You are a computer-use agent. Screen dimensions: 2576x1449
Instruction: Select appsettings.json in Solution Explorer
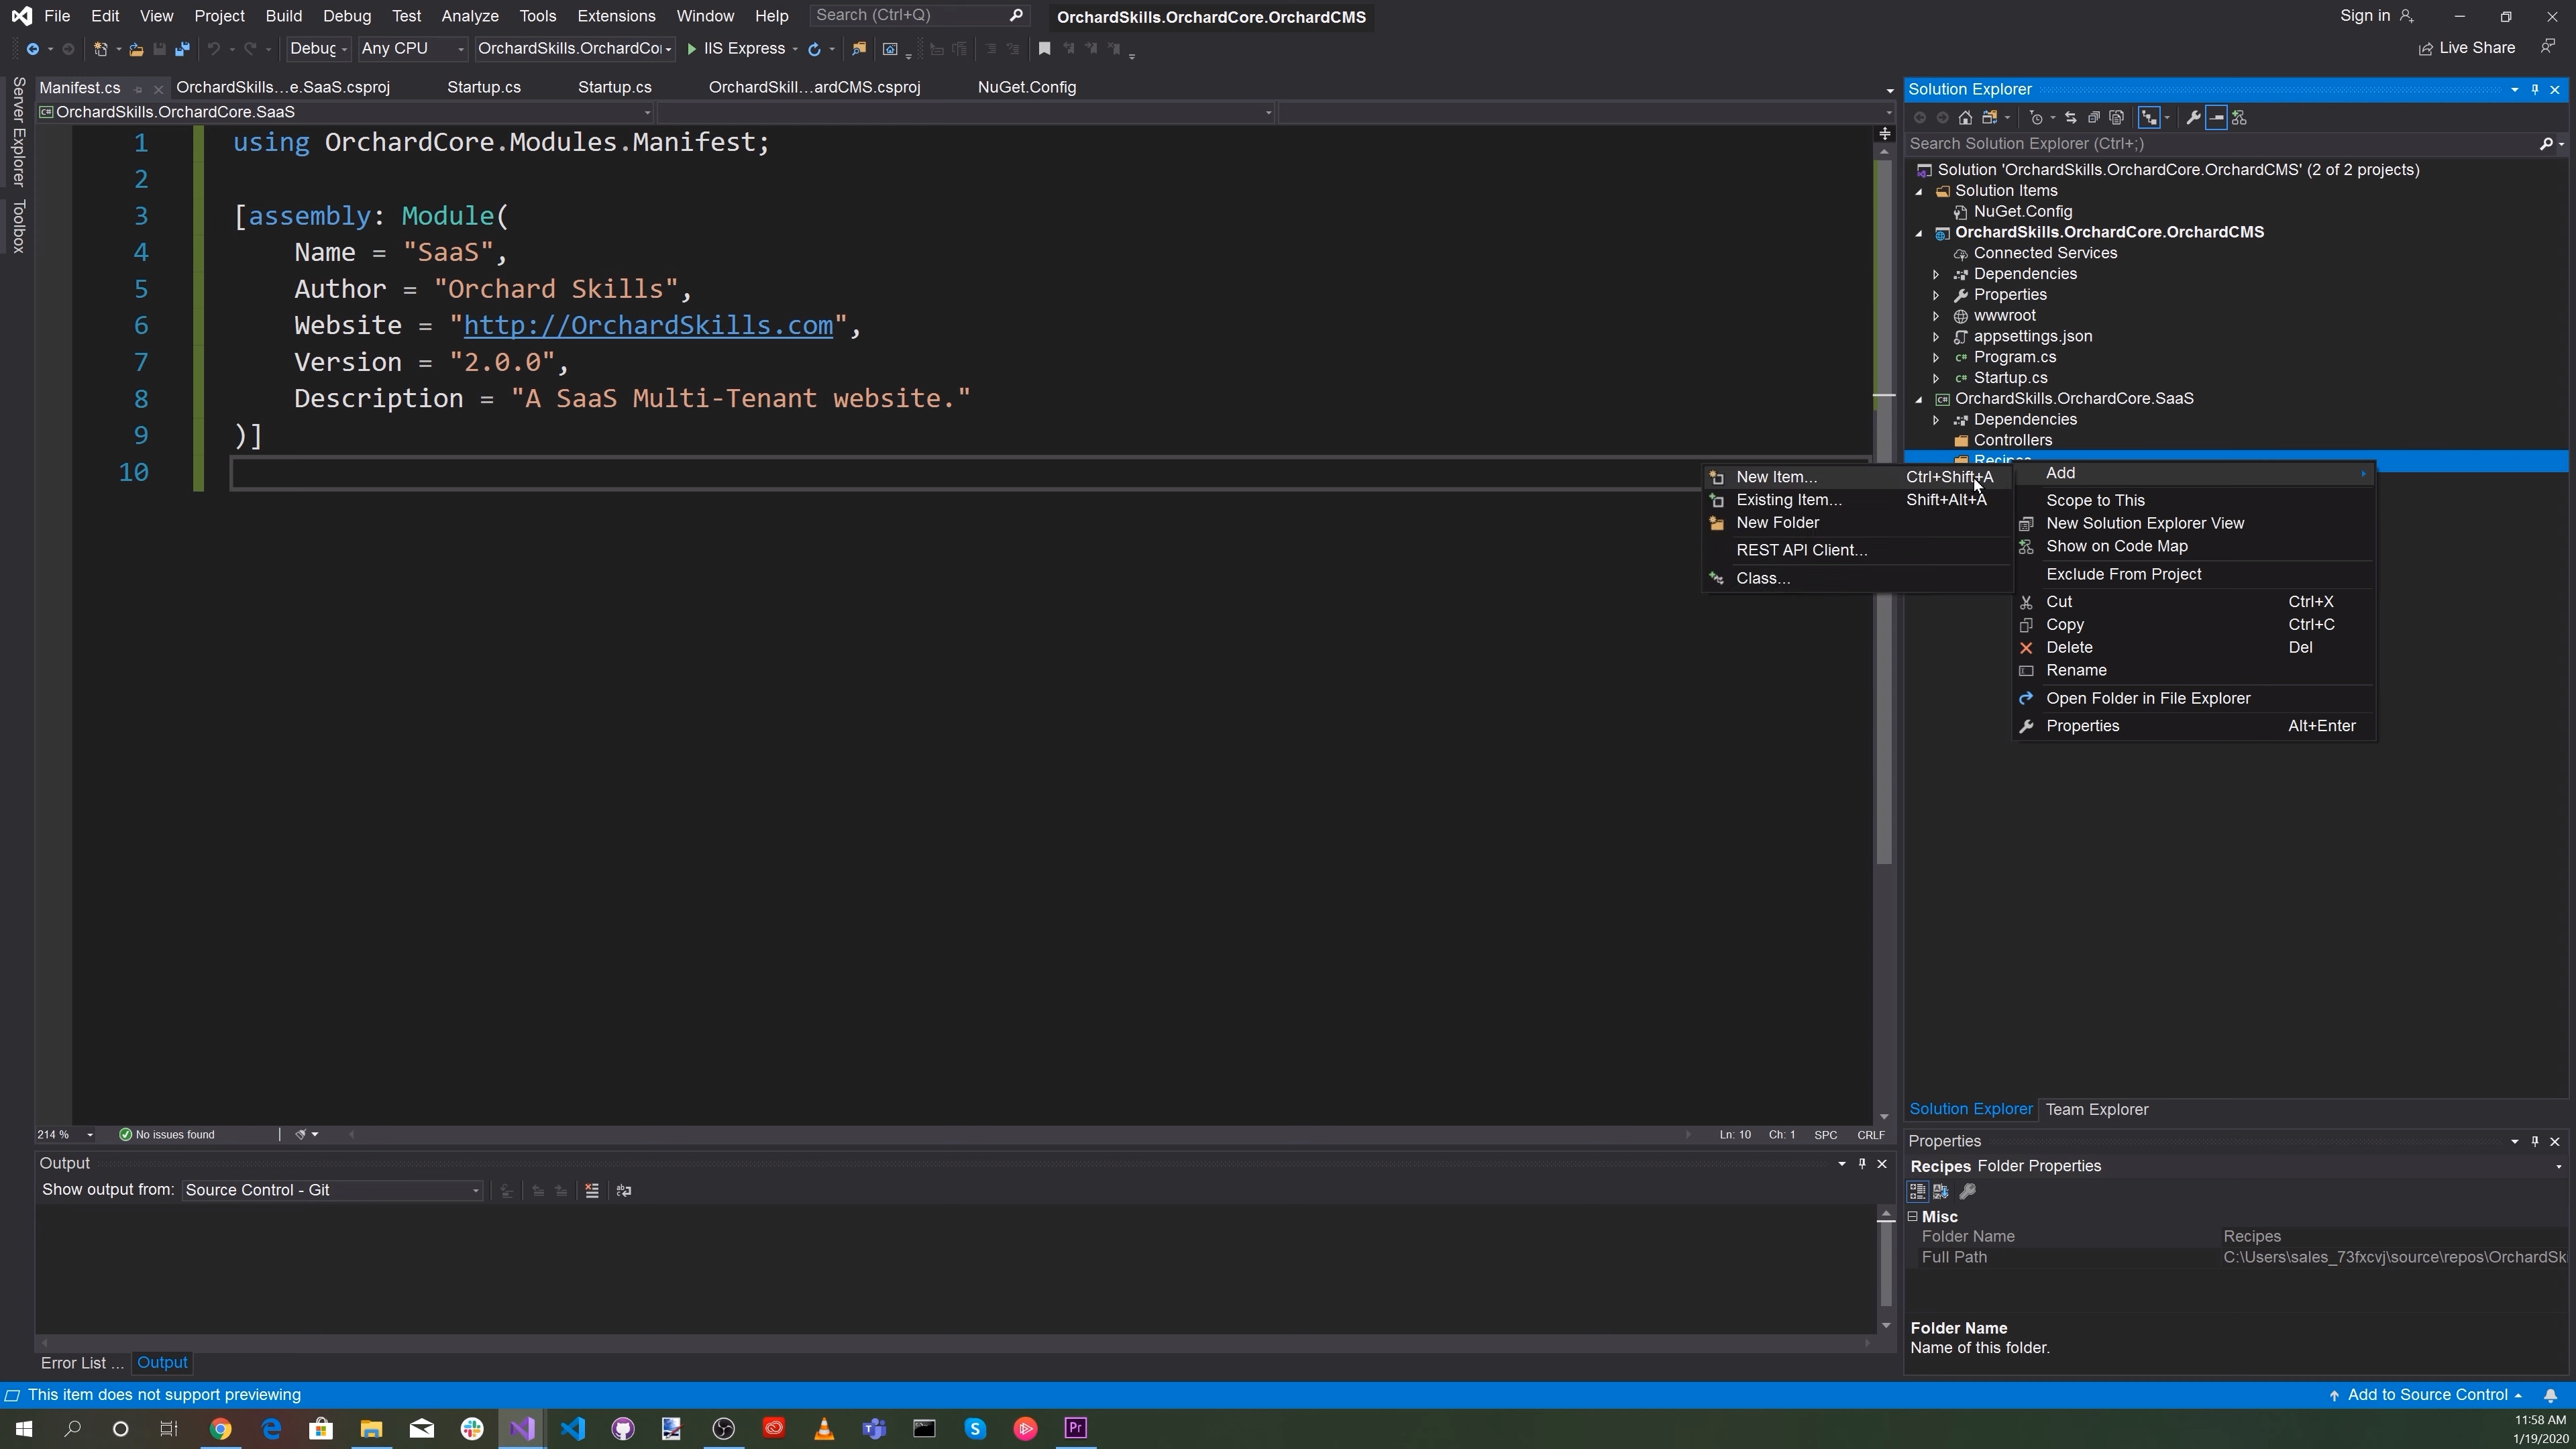click(x=2033, y=337)
